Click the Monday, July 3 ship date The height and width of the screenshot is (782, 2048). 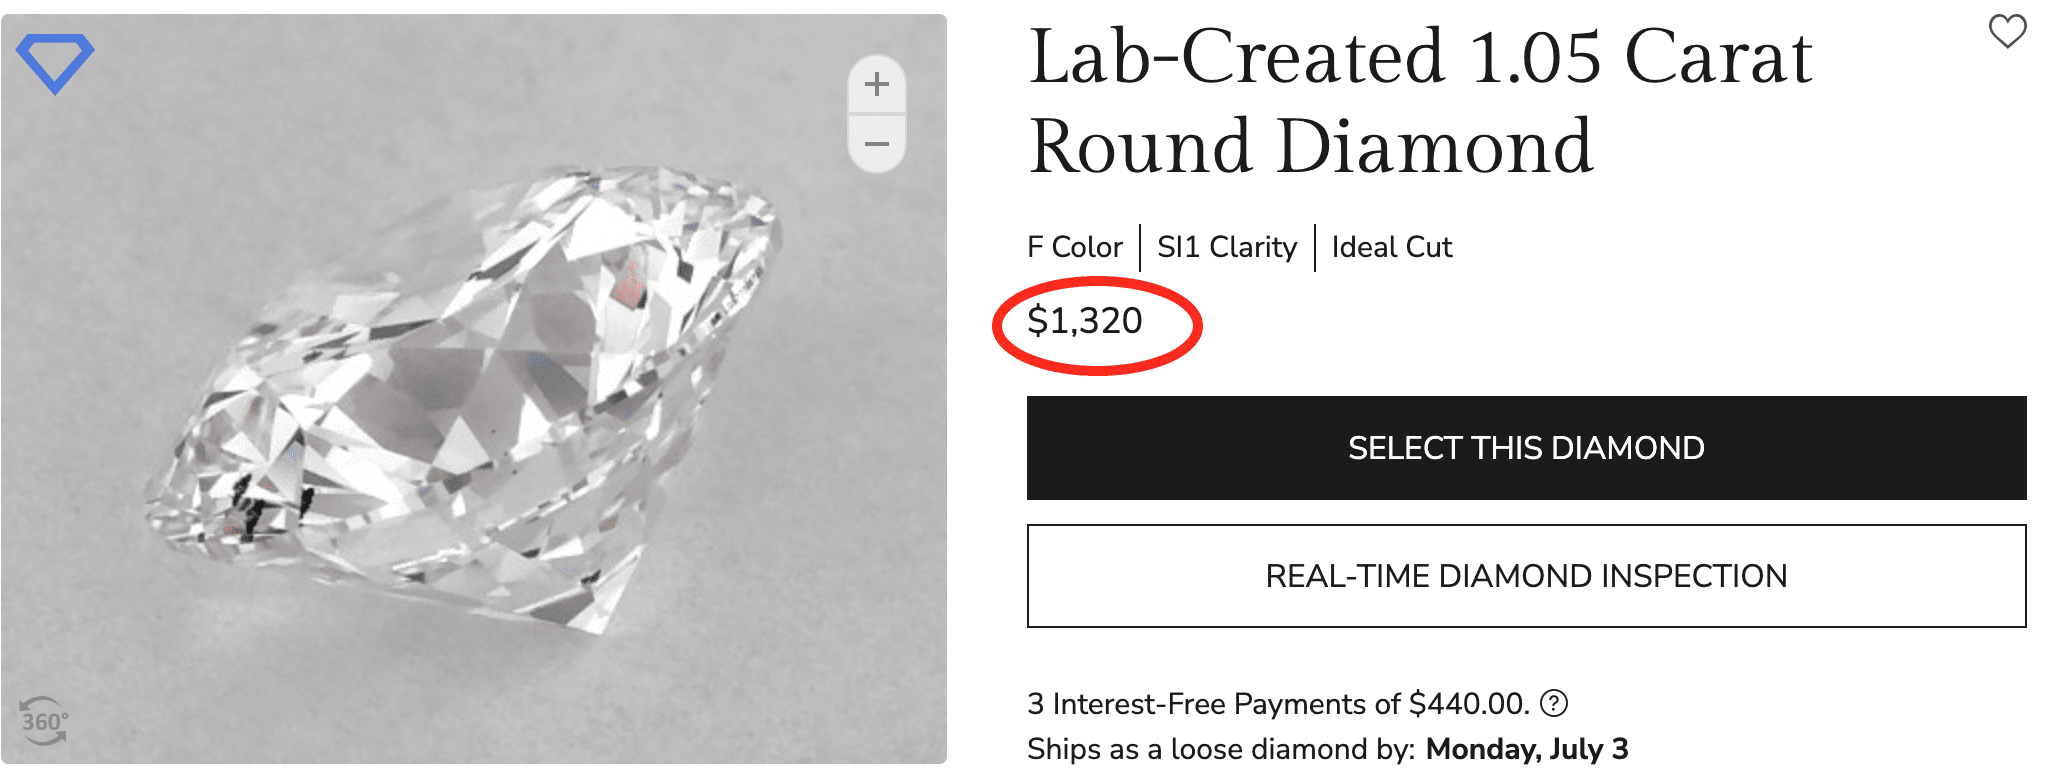[x=1527, y=749]
